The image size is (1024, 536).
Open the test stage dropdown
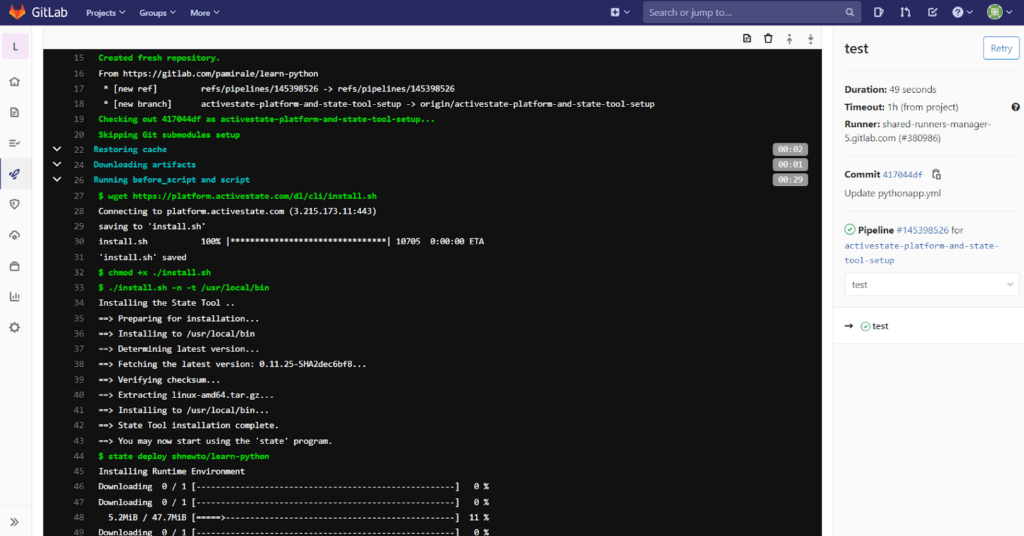tap(931, 285)
